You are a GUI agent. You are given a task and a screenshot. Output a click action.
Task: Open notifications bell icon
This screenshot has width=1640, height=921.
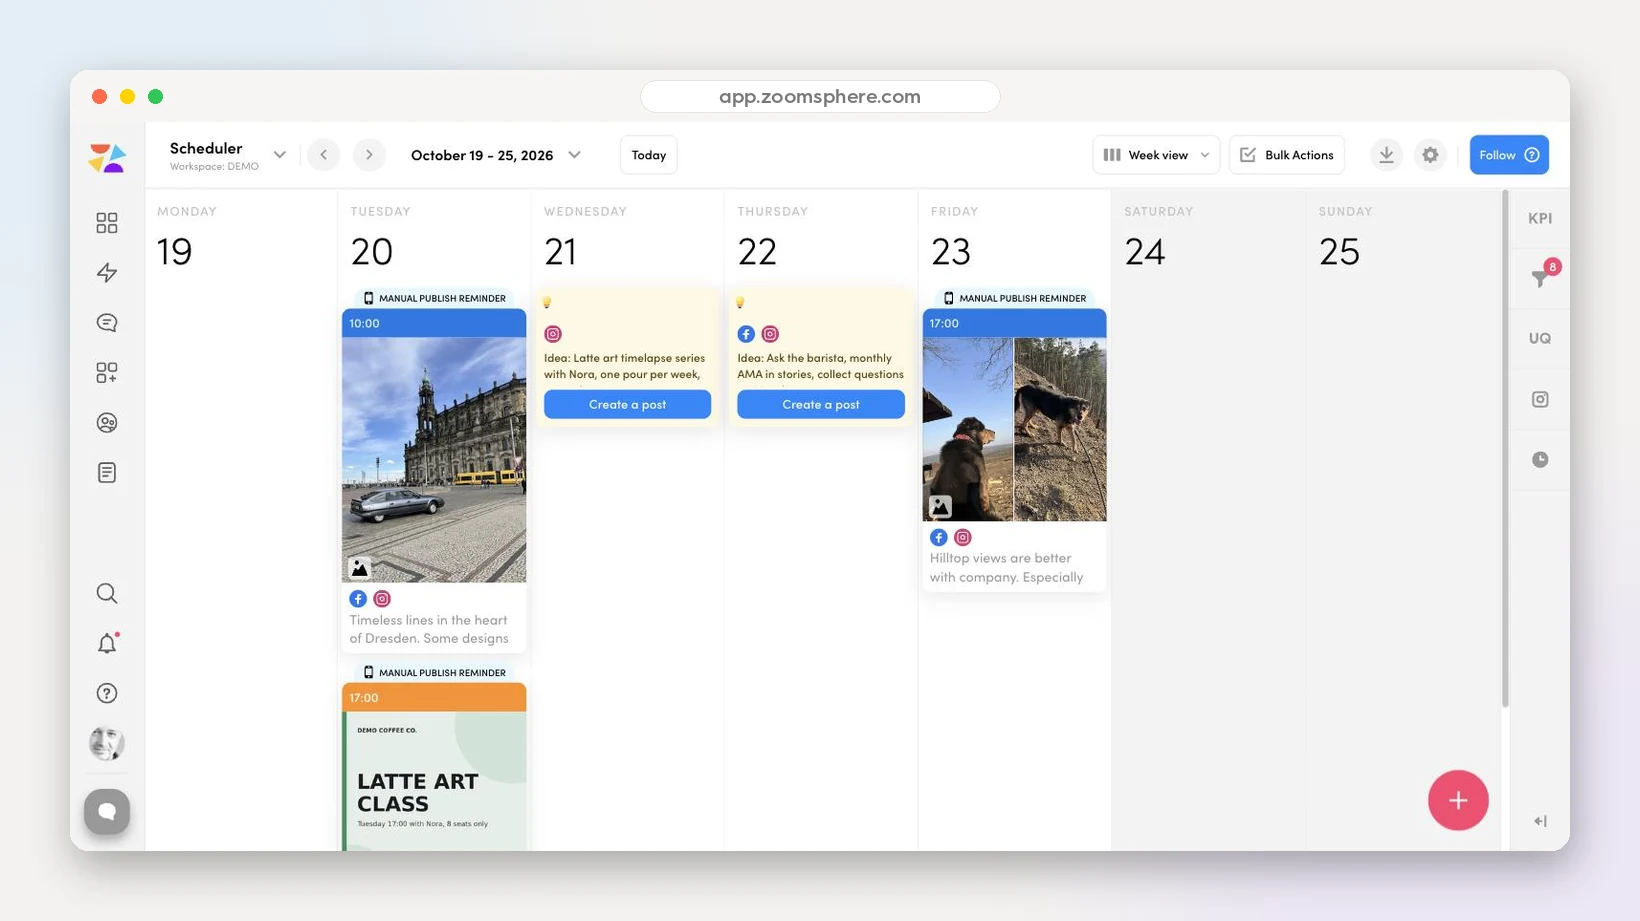pos(107,643)
